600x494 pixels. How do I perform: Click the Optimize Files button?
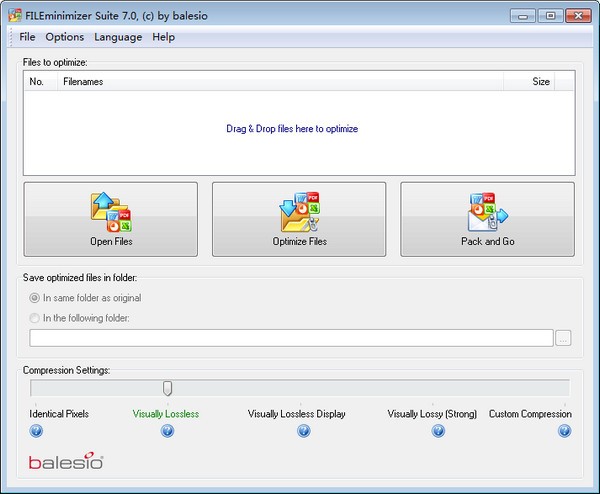(299, 219)
